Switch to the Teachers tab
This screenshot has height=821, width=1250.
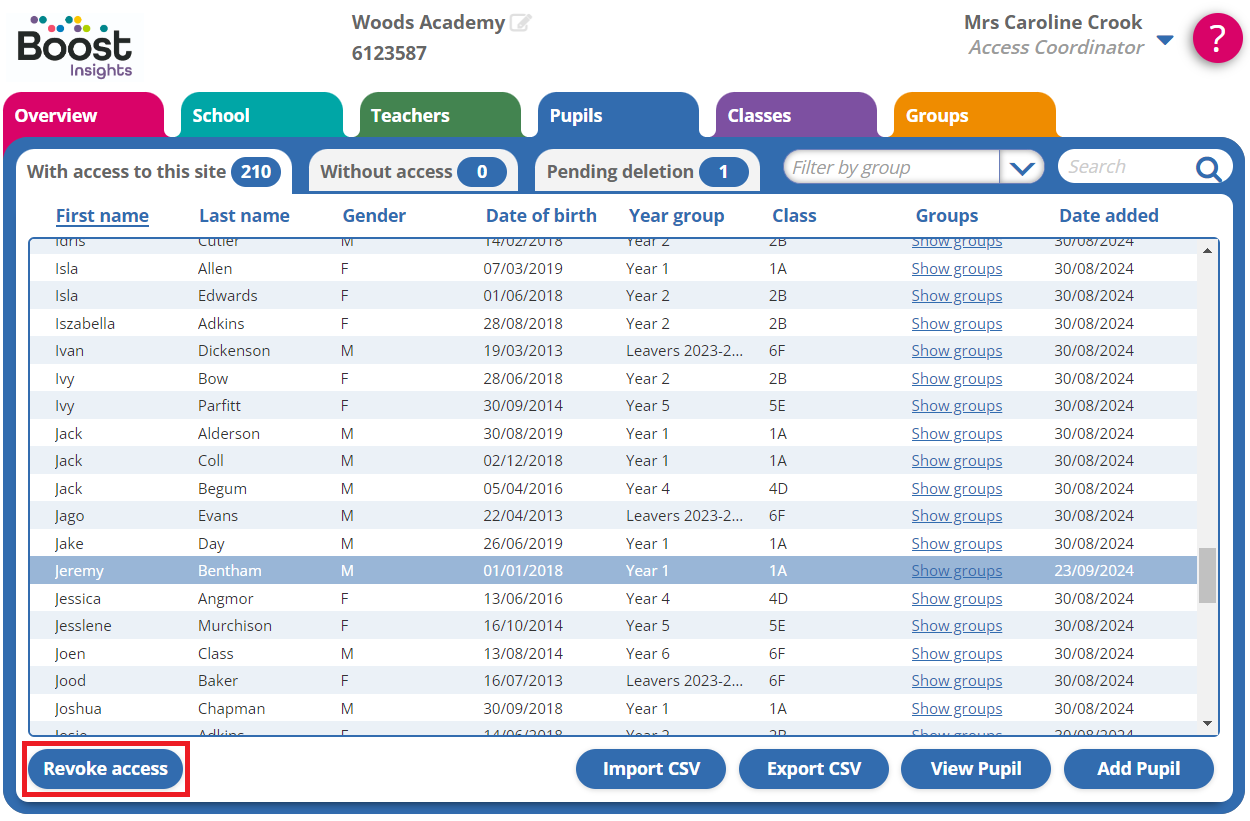click(x=440, y=116)
